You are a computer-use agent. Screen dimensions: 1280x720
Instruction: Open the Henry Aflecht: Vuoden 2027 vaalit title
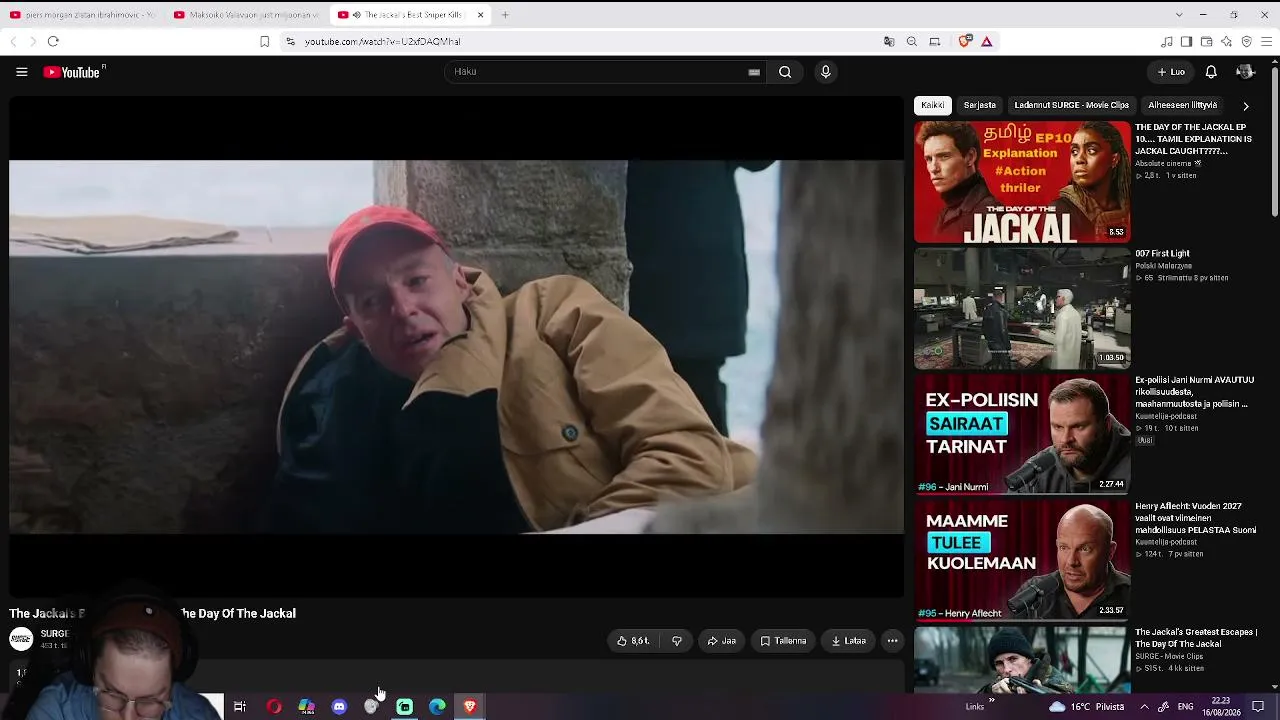(x=1196, y=518)
